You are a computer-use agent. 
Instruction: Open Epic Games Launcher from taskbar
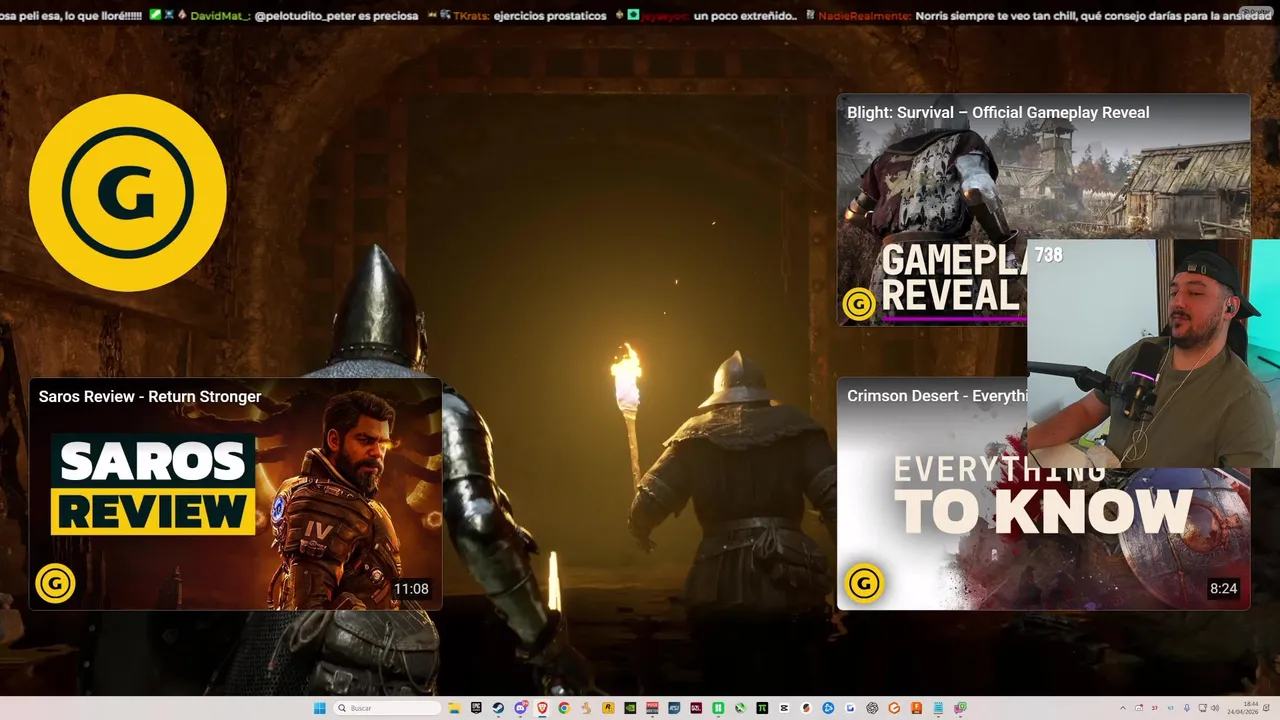[476, 708]
